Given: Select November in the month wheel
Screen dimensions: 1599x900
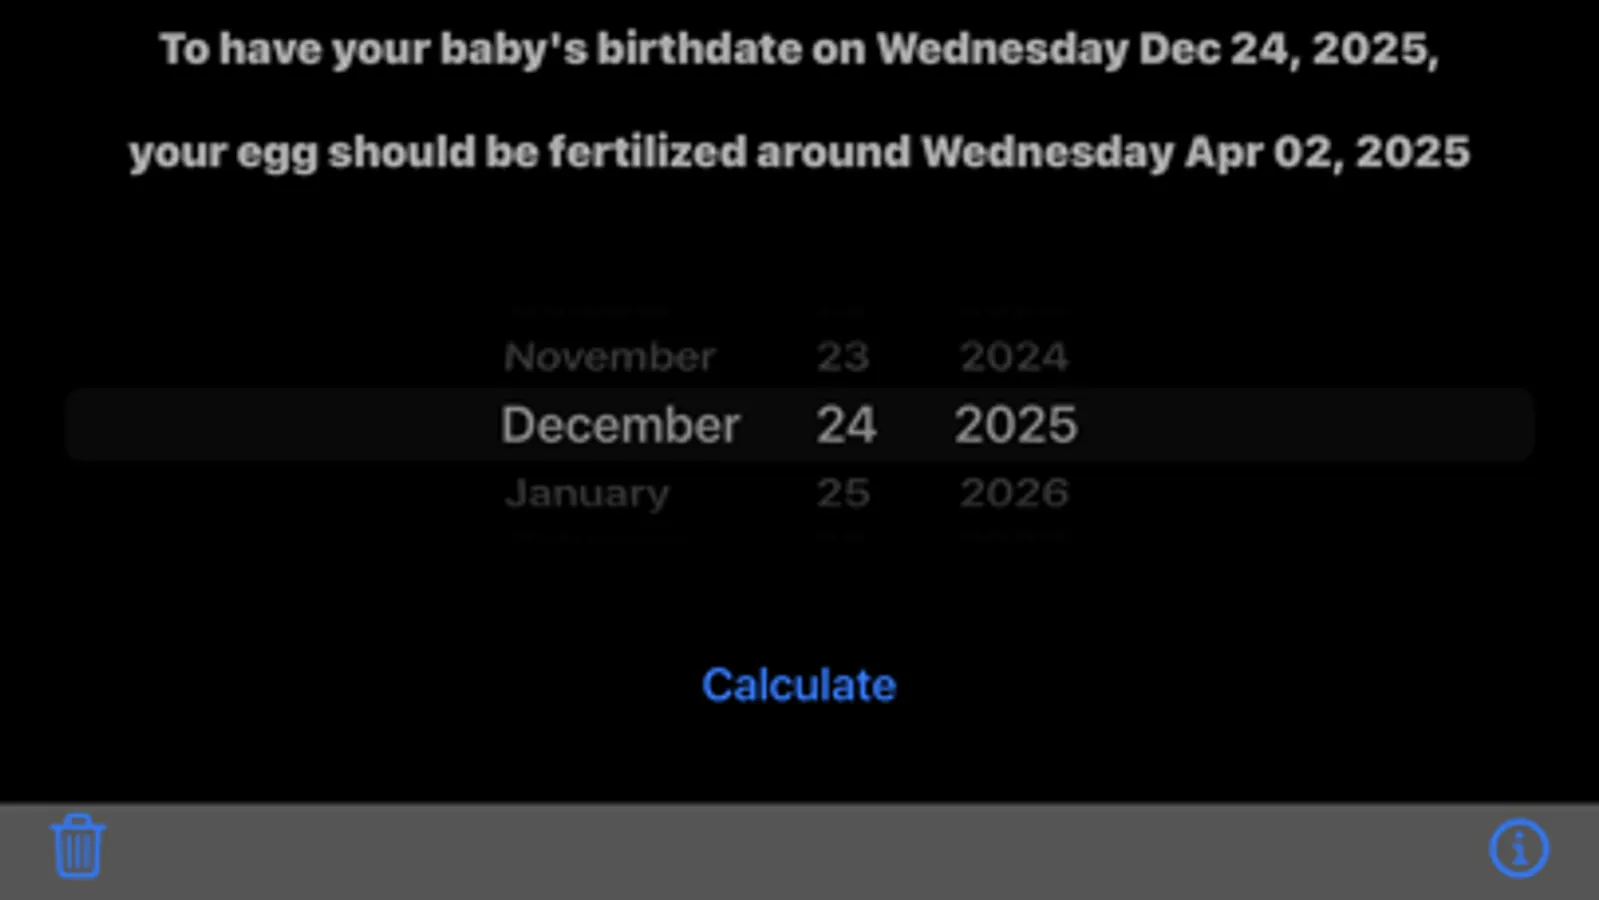Looking at the screenshot, I should coord(609,357).
